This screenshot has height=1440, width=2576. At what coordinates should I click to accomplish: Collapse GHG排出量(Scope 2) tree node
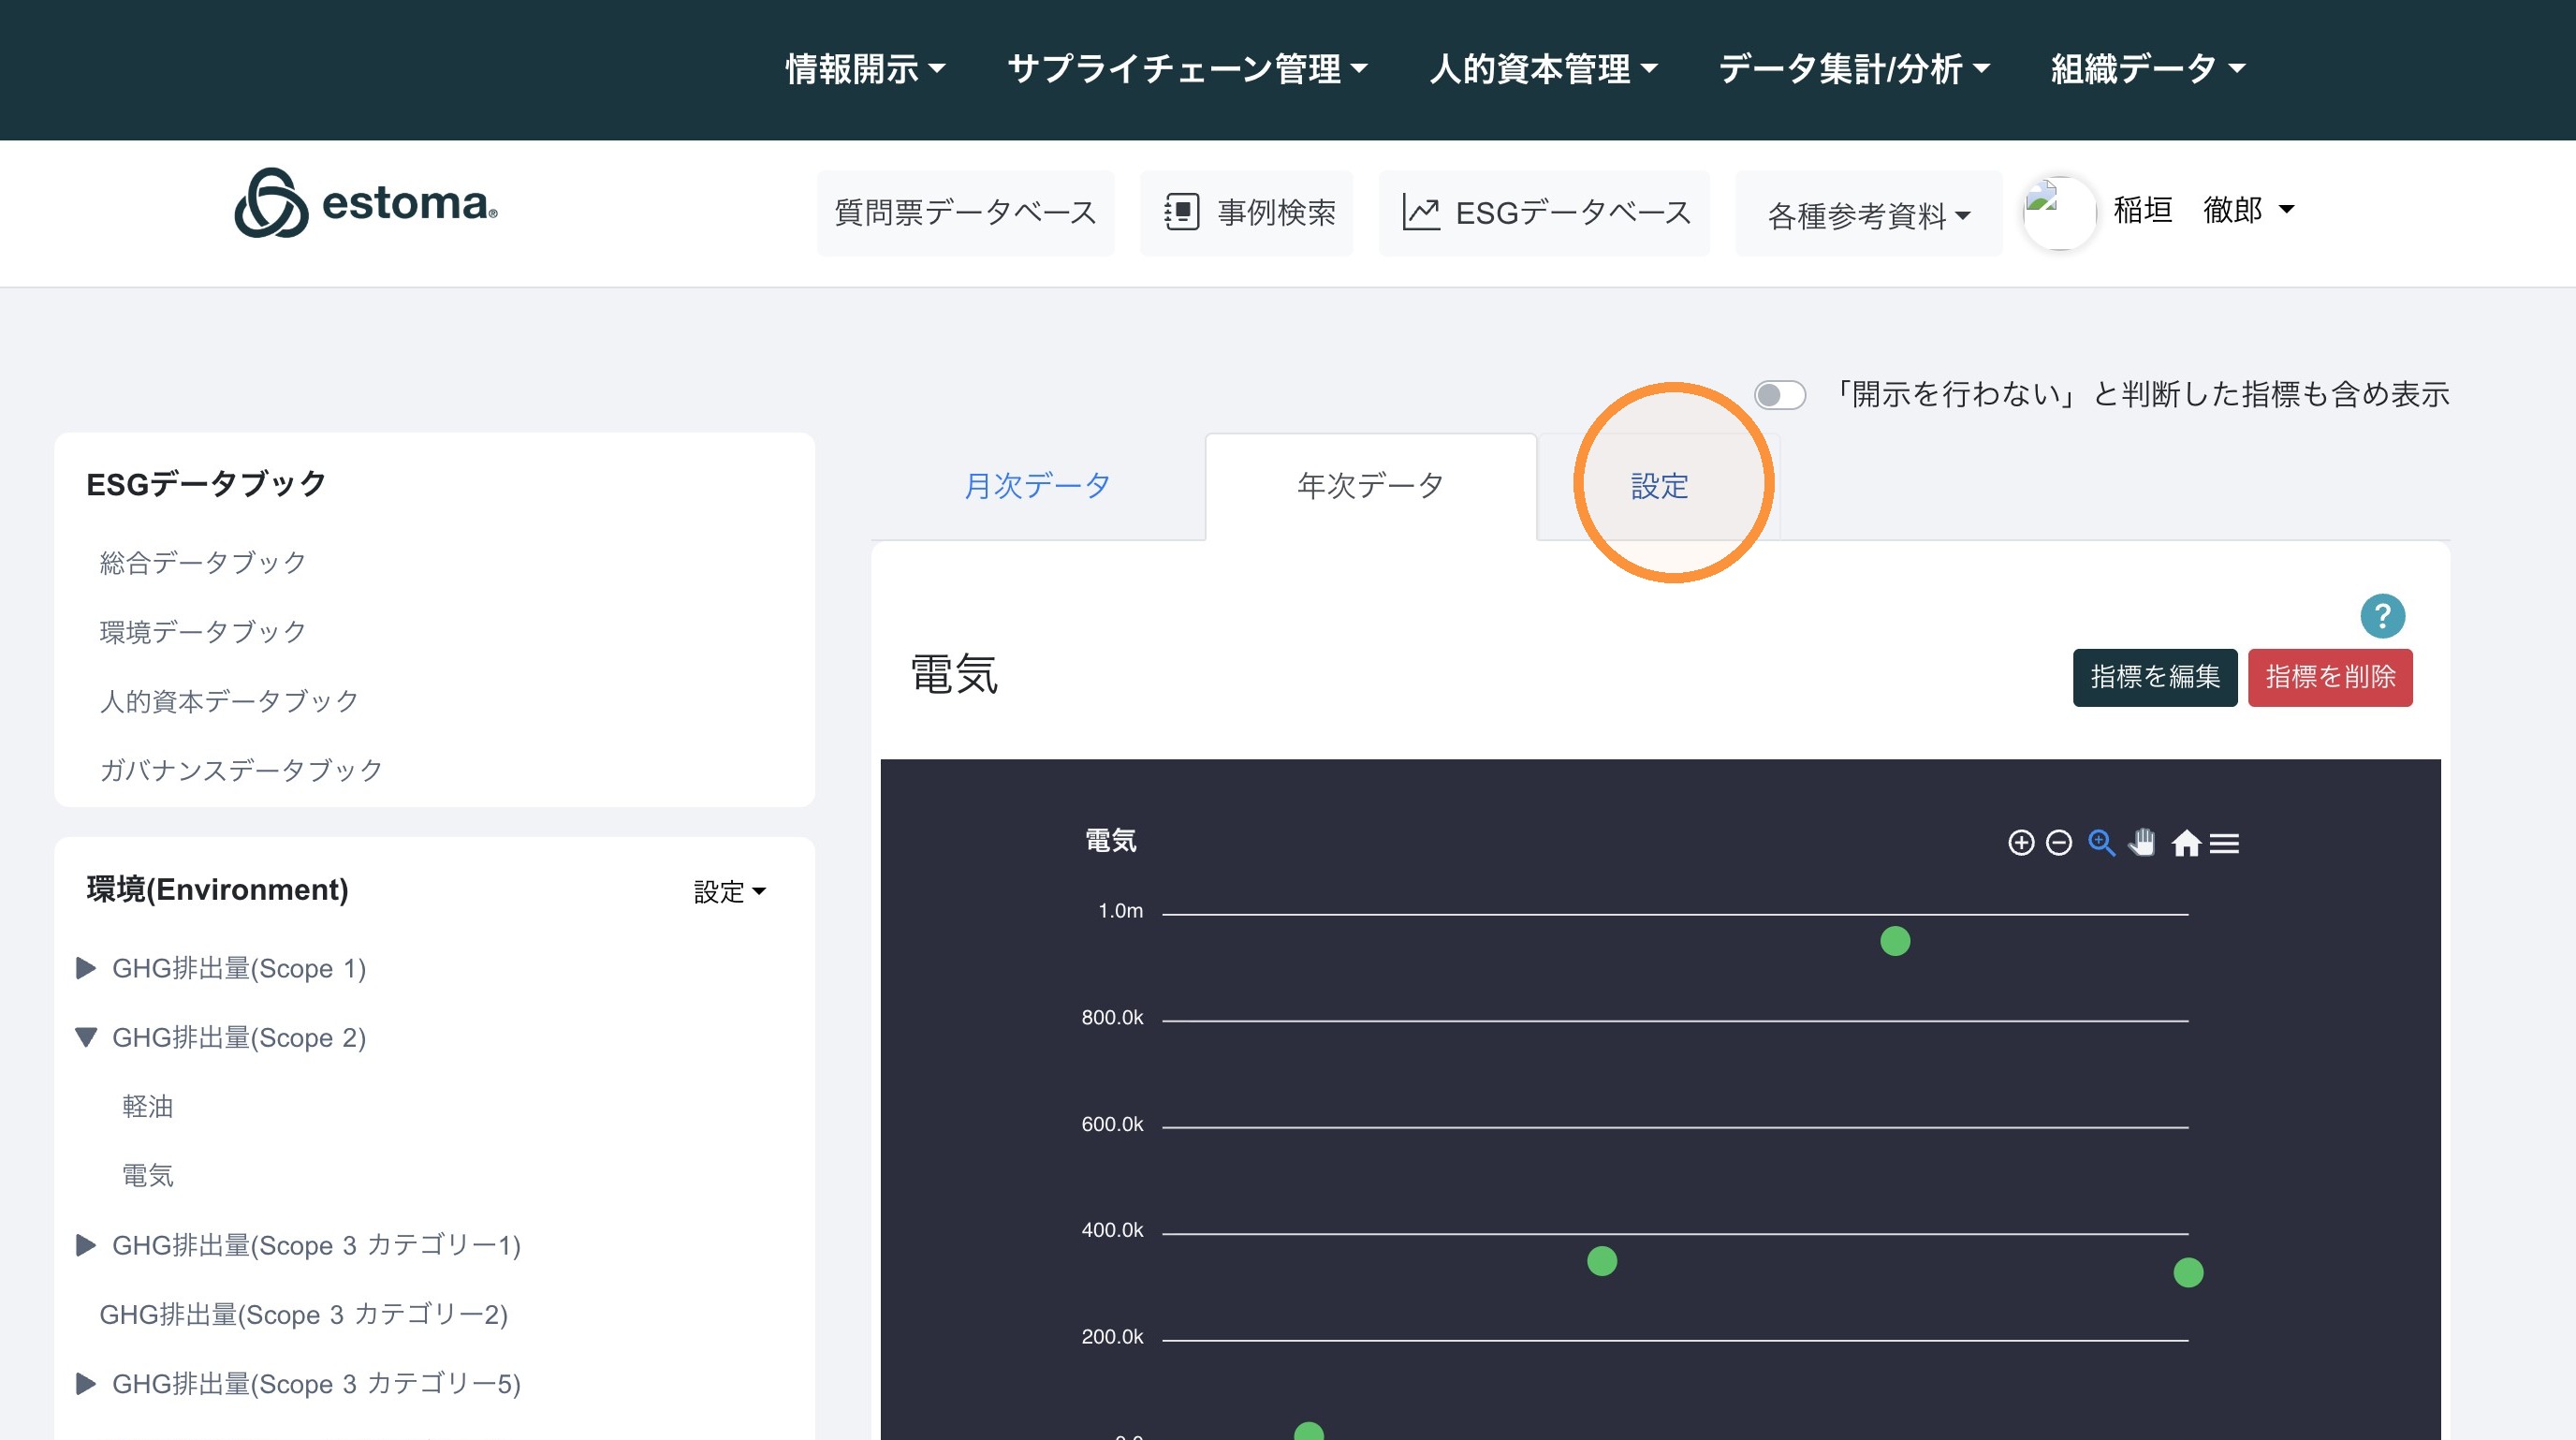tap(86, 1037)
